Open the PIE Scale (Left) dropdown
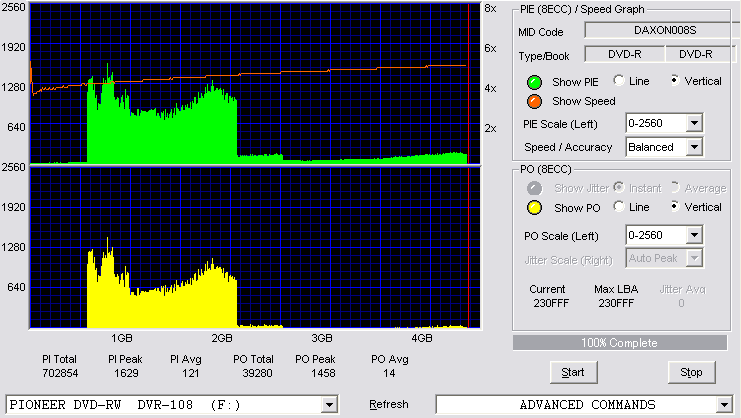This screenshot has width=741, height=418. (x=694, y=123)
